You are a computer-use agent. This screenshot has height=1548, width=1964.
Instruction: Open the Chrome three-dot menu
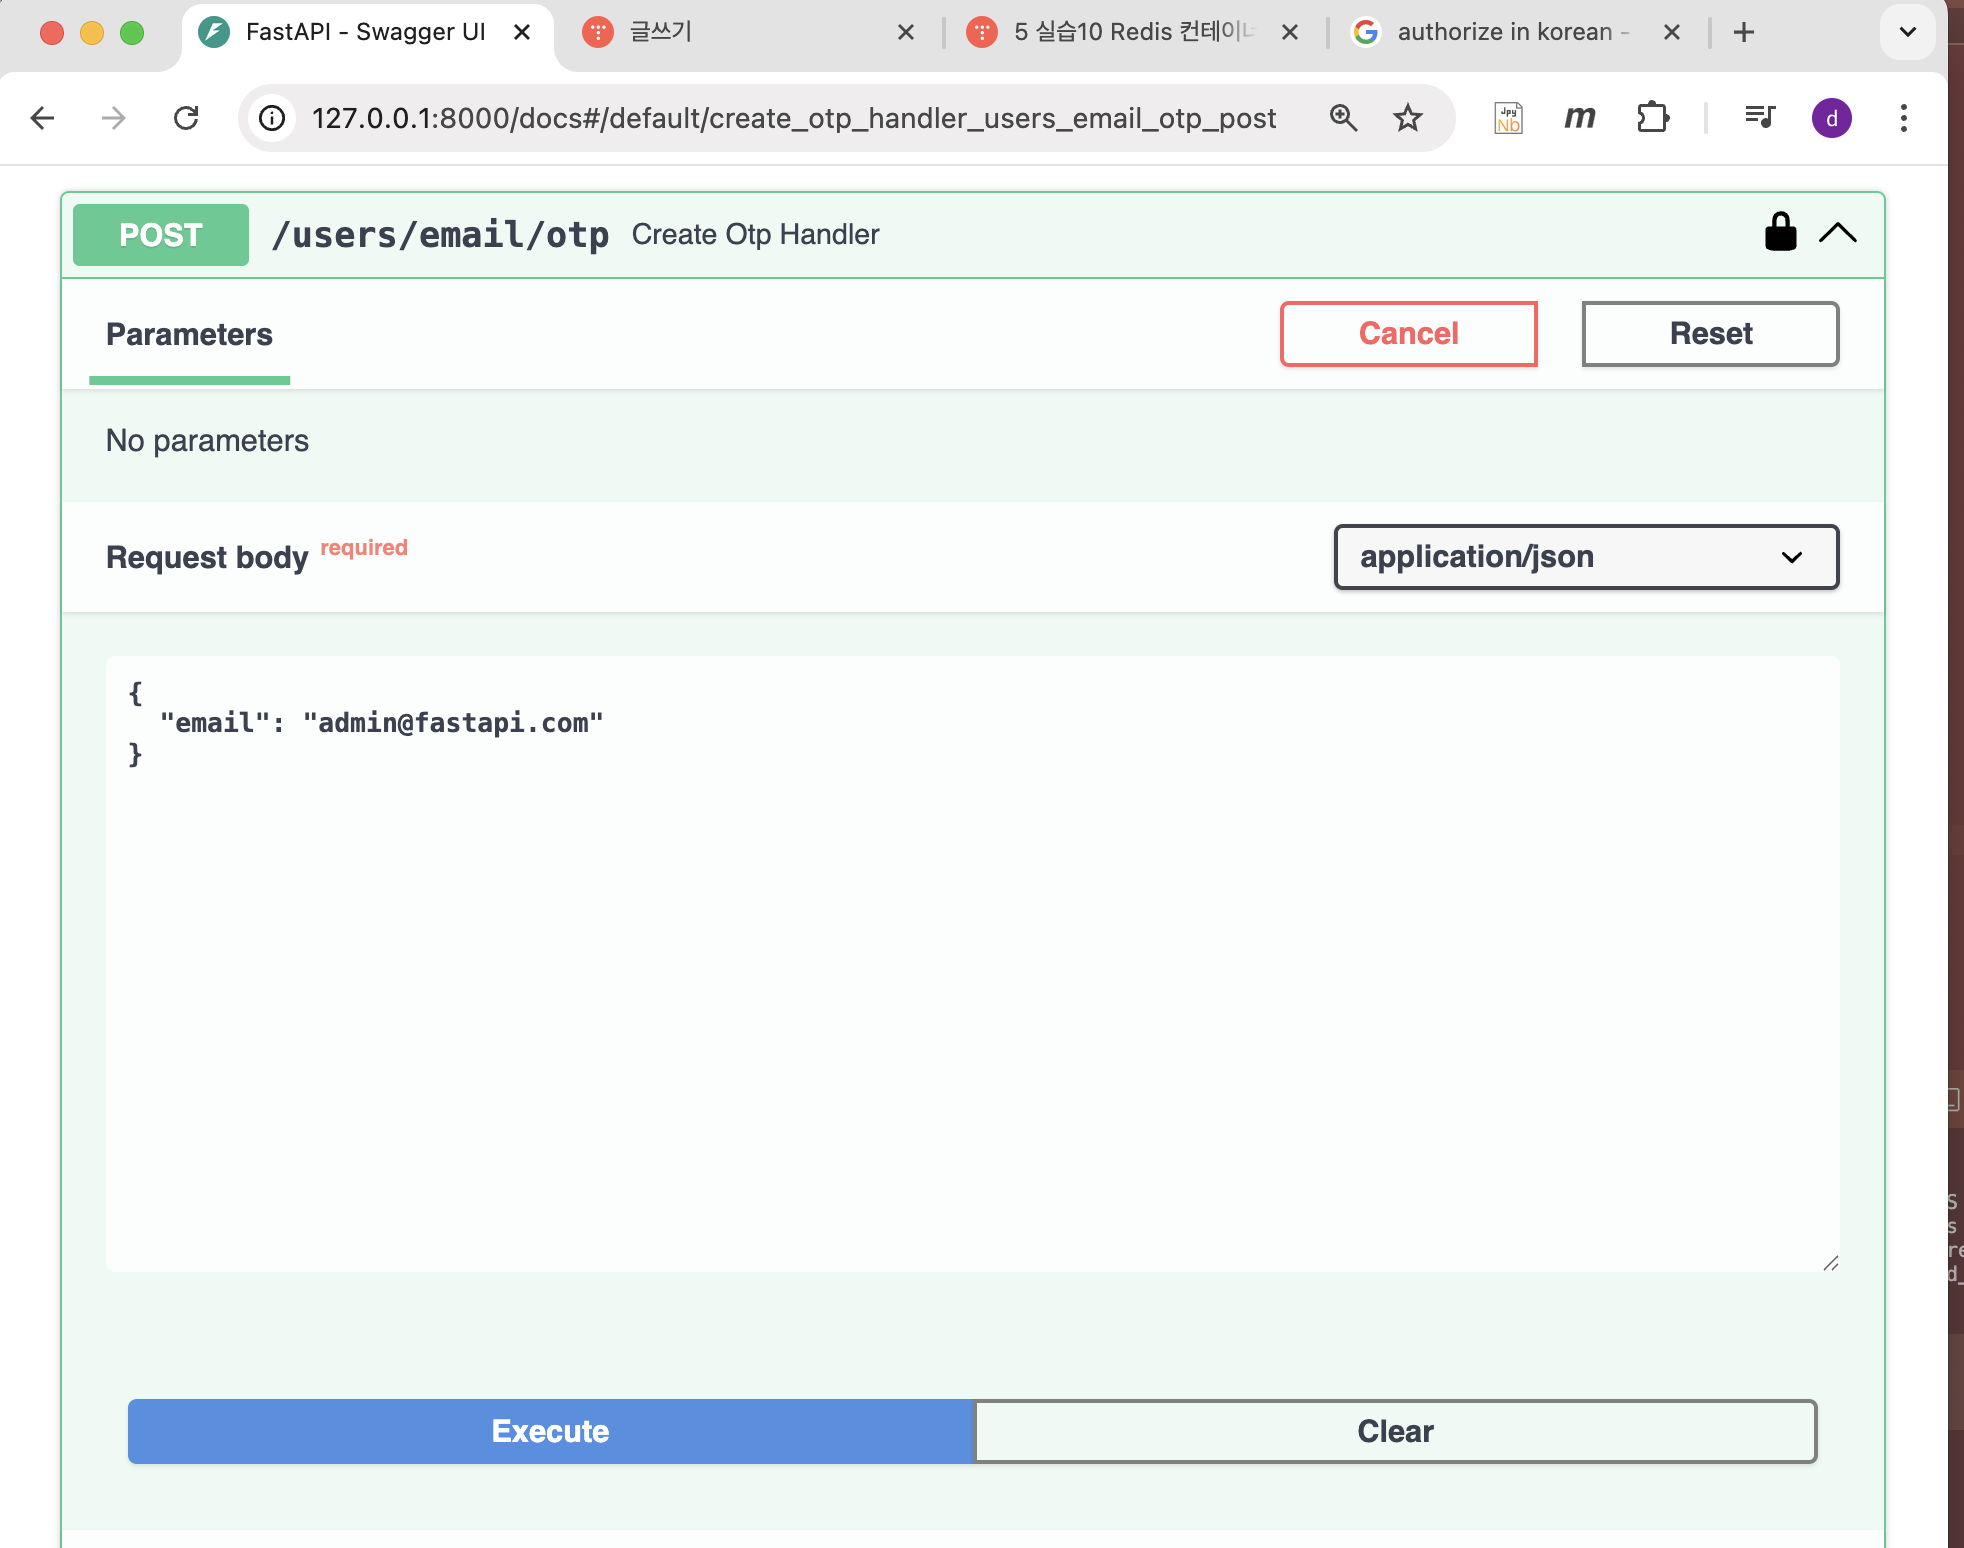click(1903, 118)
